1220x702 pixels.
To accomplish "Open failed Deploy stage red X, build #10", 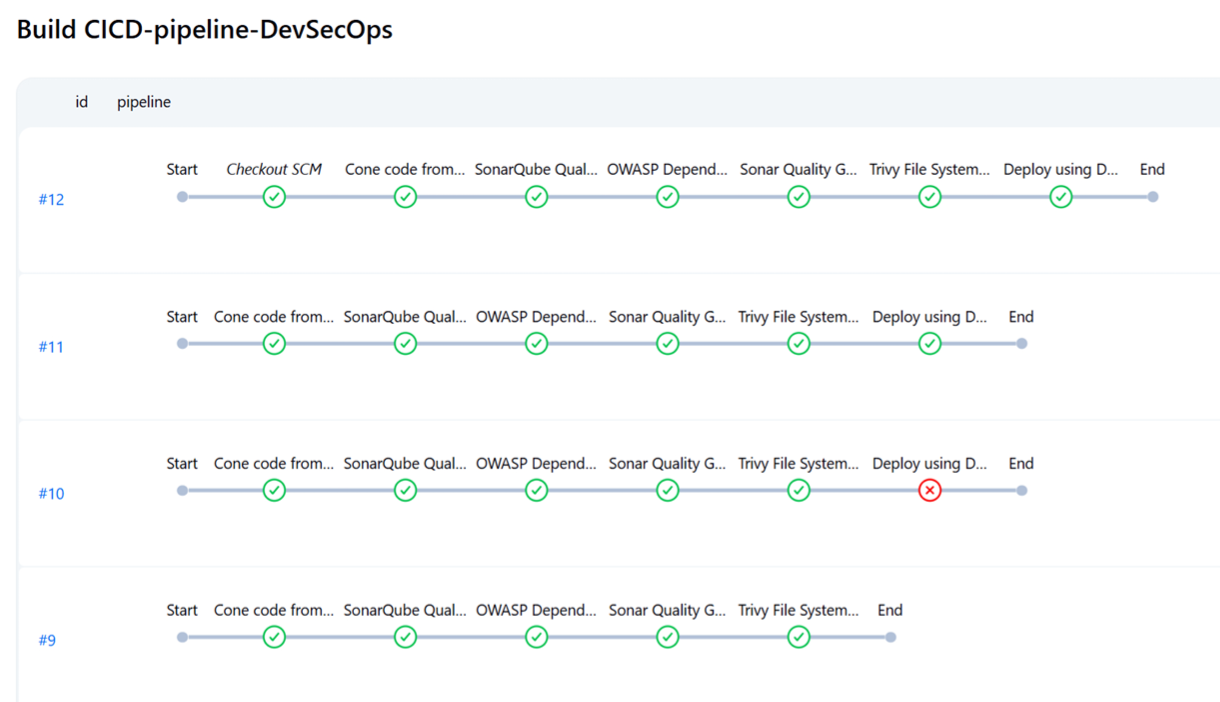I will pos(930,491).
